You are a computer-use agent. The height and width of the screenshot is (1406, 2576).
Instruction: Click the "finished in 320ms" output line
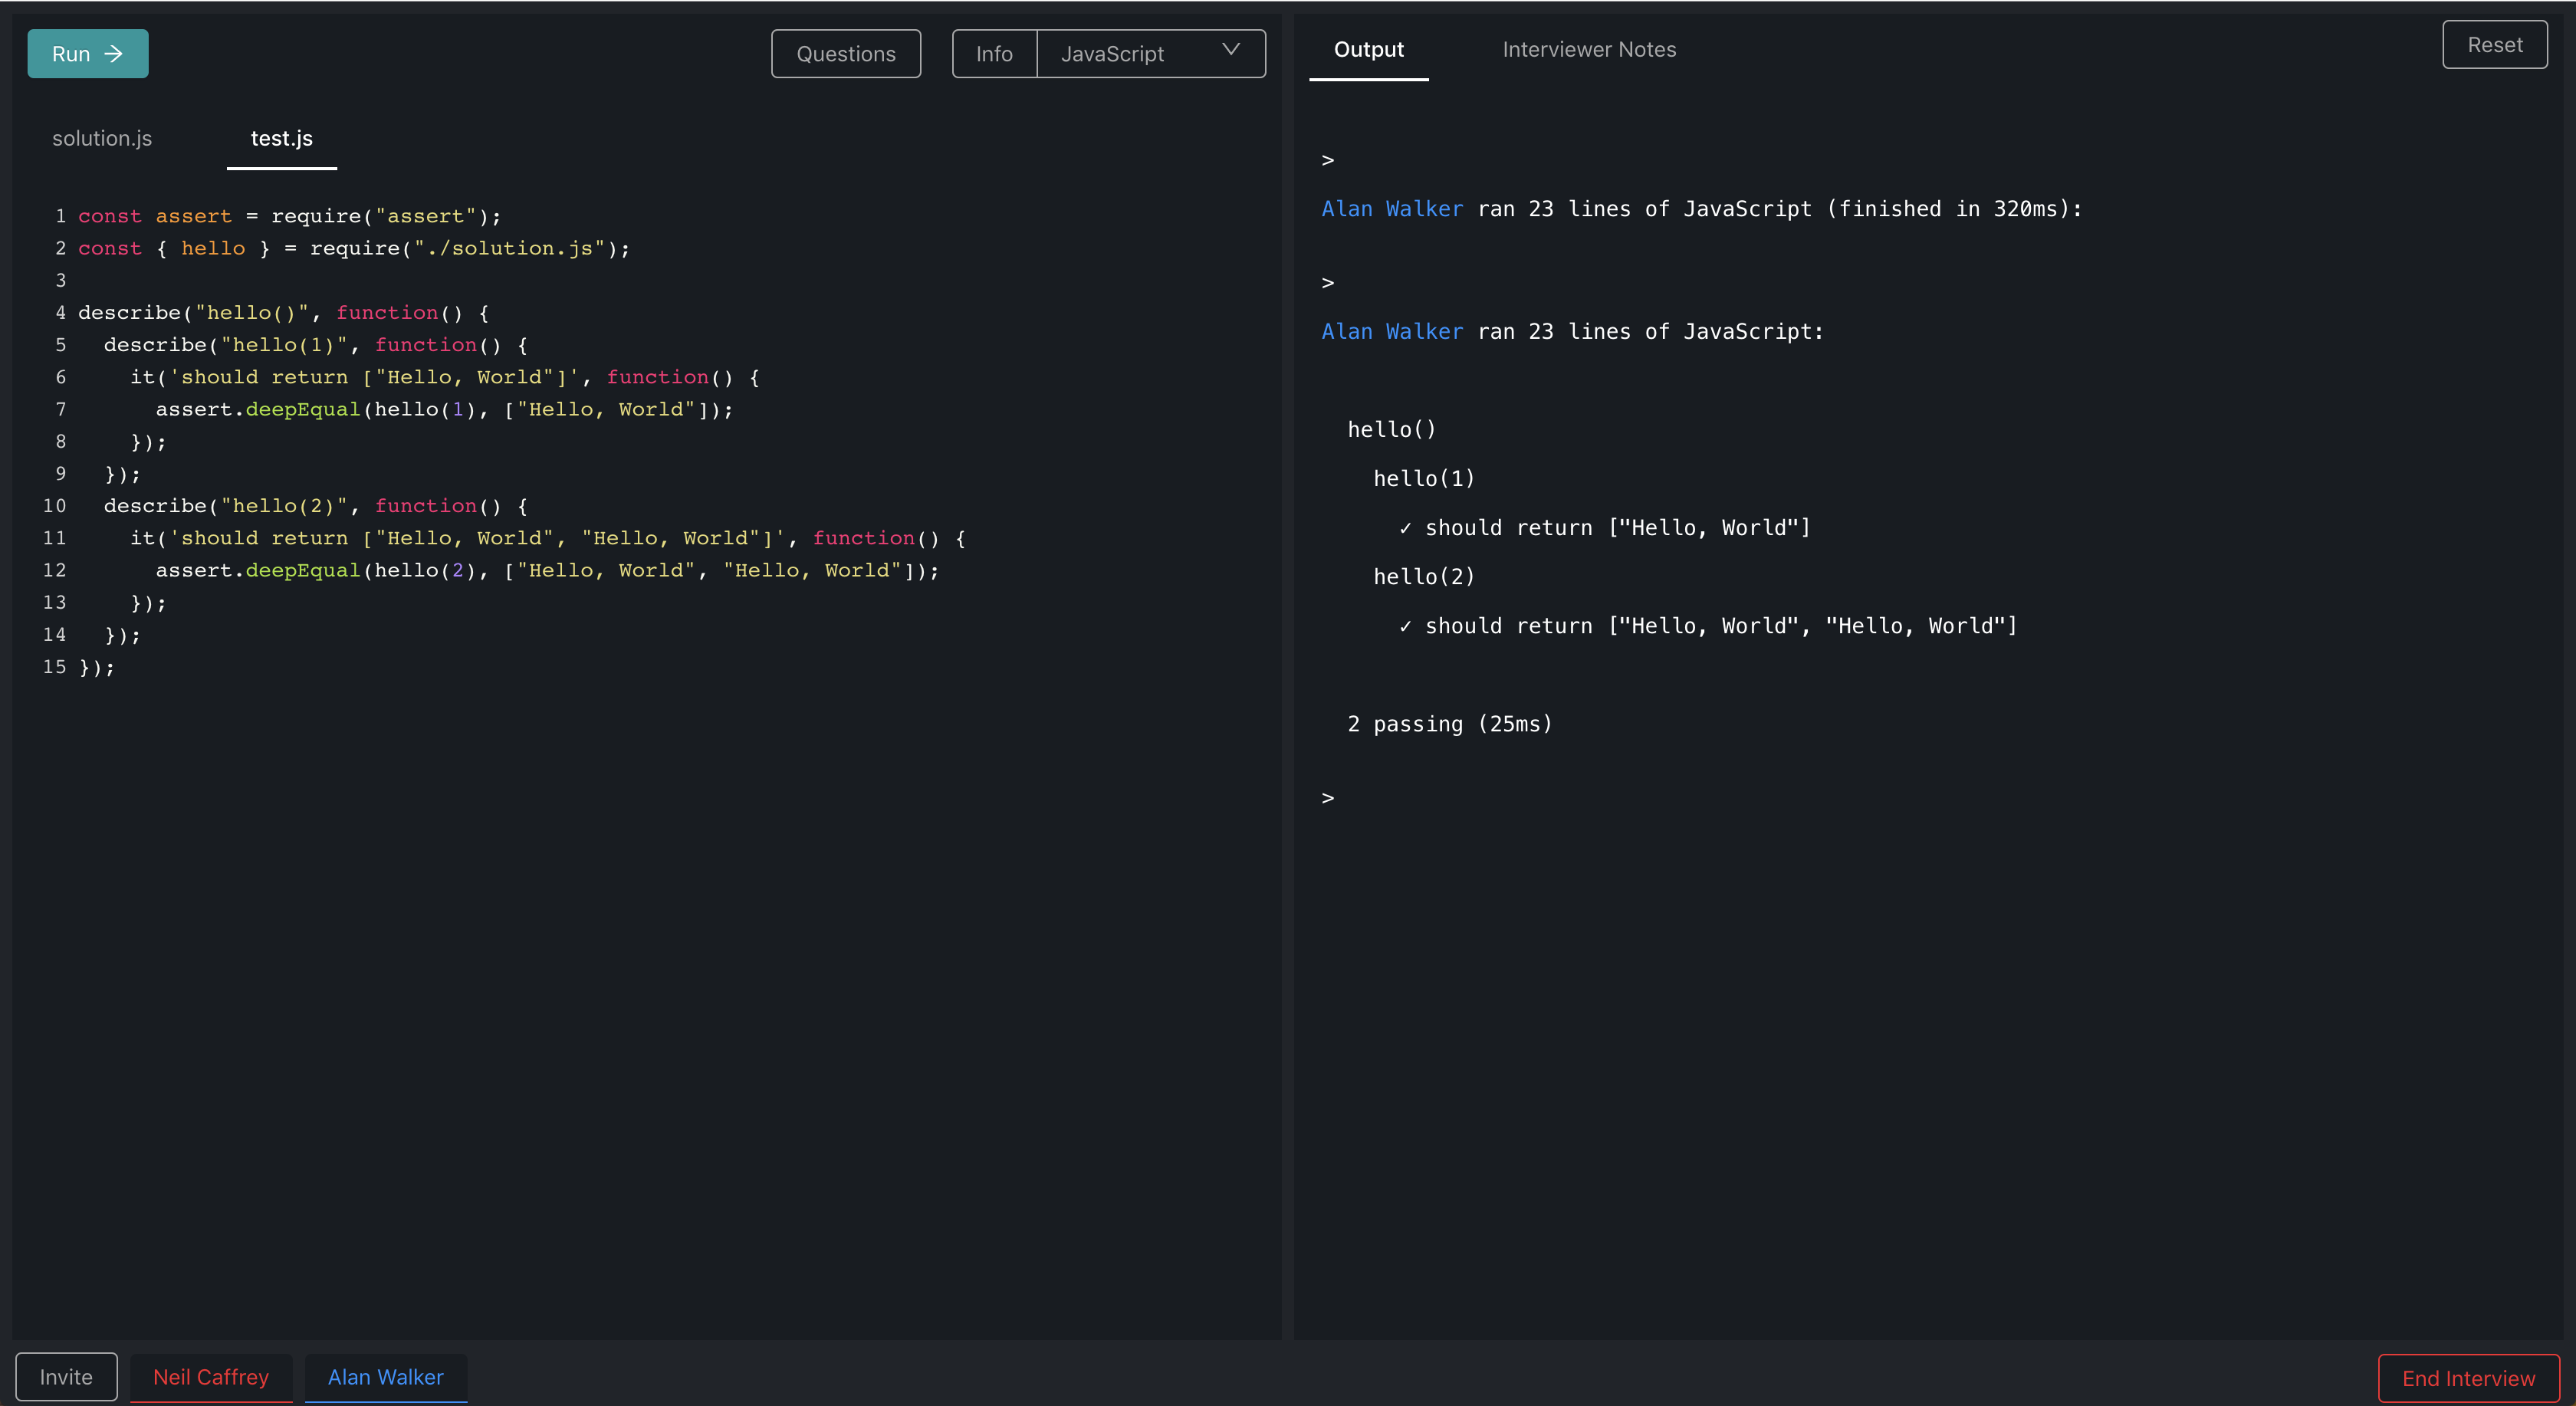pyautogui.click(x=1702, y=209)
